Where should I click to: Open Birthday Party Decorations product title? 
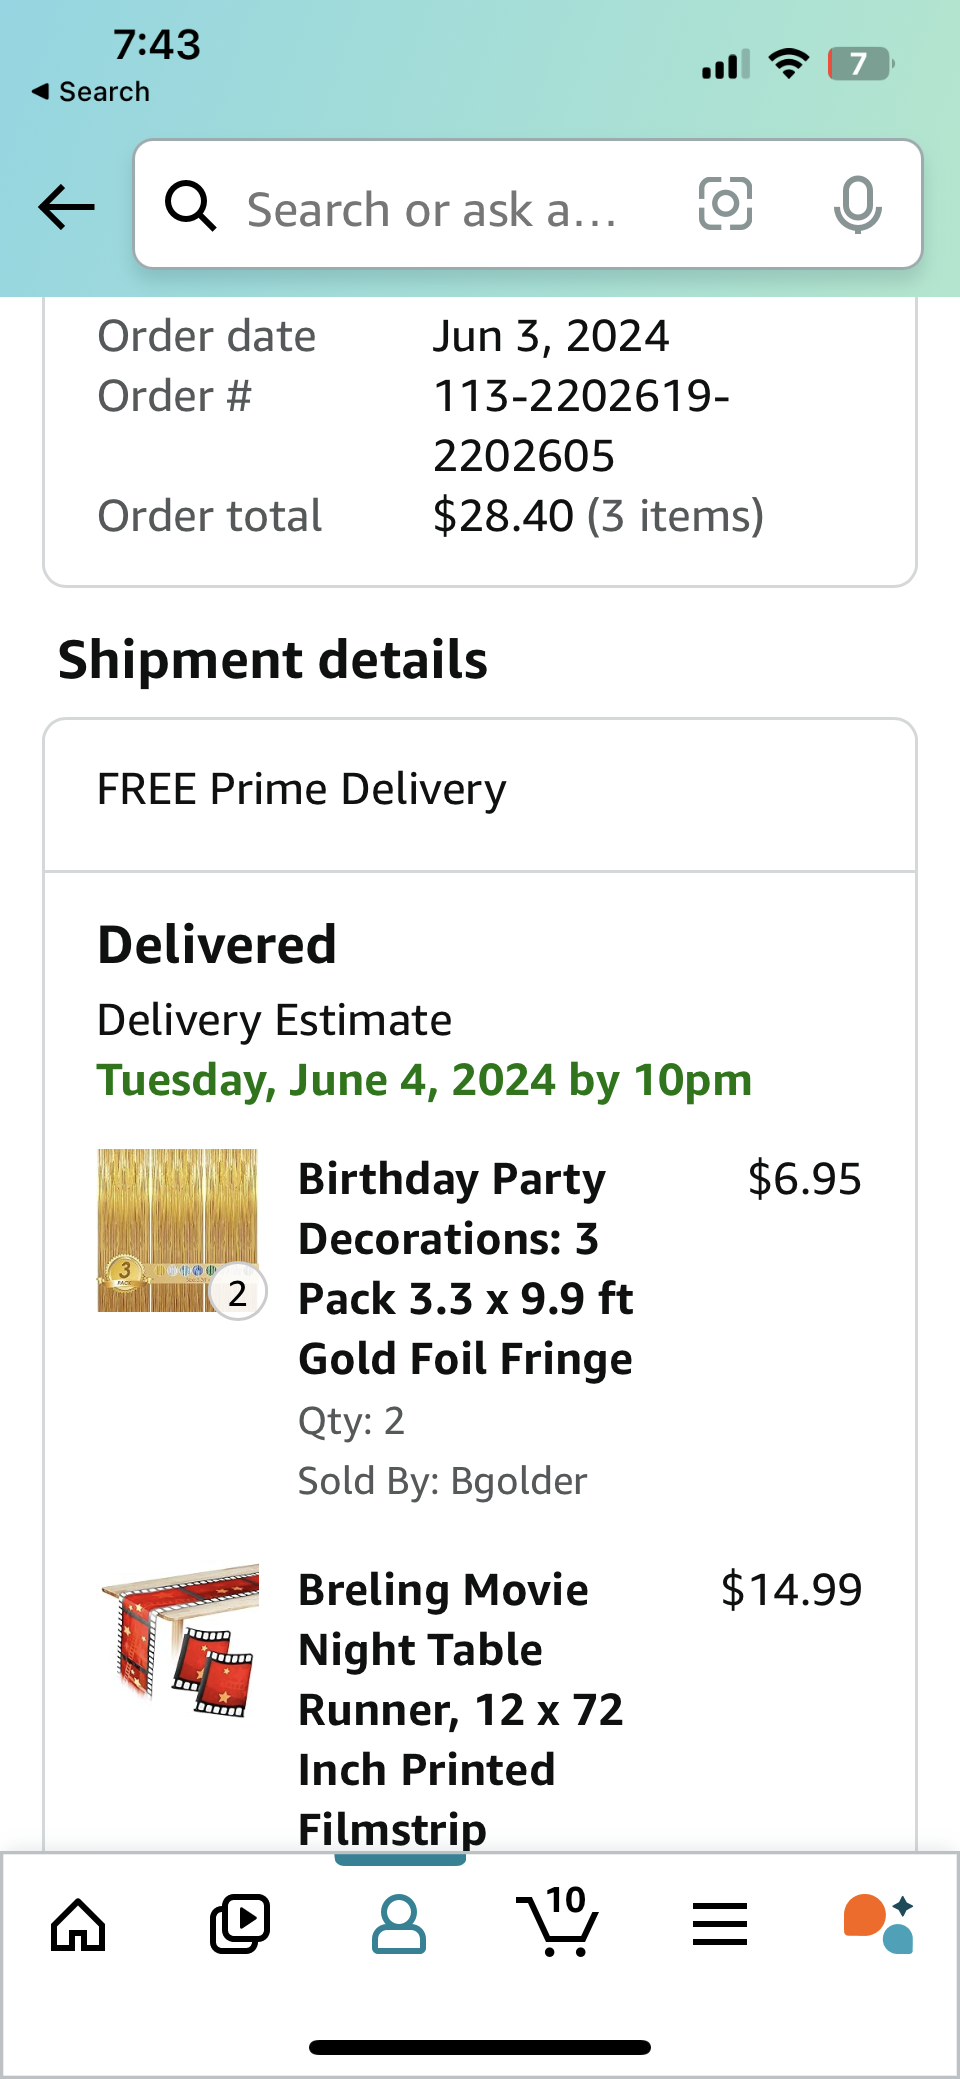(465, 1268)
